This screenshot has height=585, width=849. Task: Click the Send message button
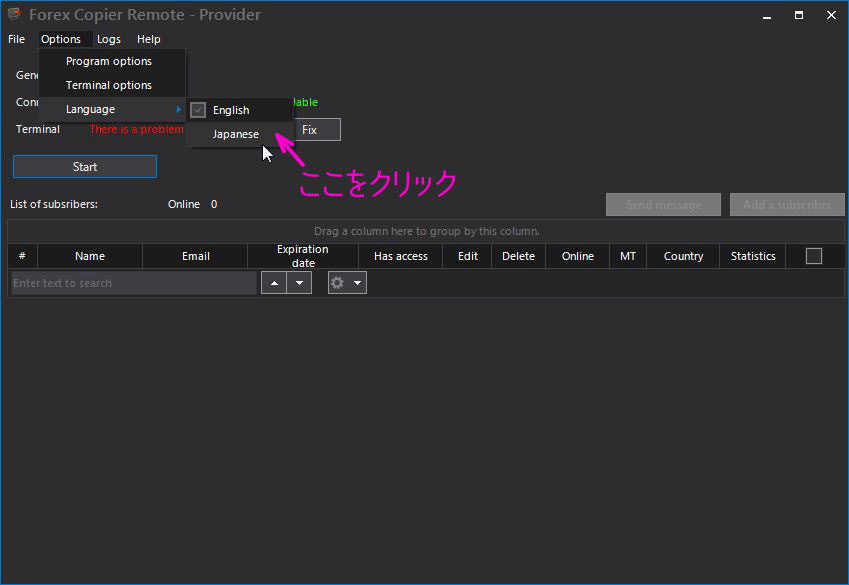click(662, 204)
